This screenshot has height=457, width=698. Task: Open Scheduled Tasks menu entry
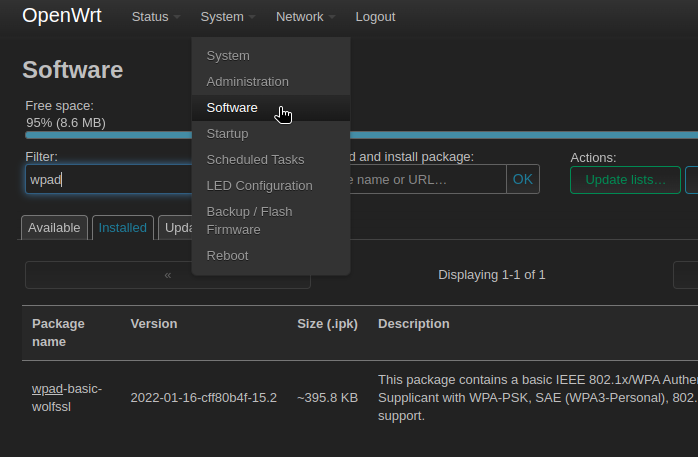point(271,160)
